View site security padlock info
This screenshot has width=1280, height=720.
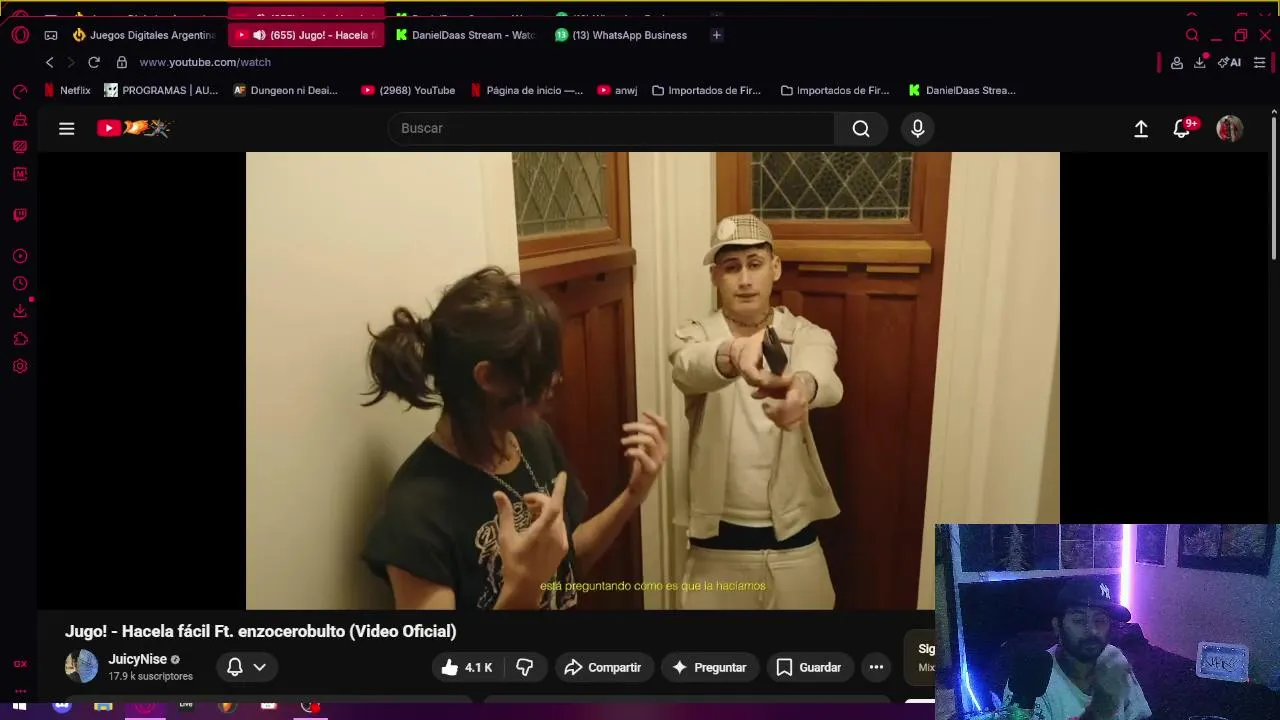coord(122,62)
